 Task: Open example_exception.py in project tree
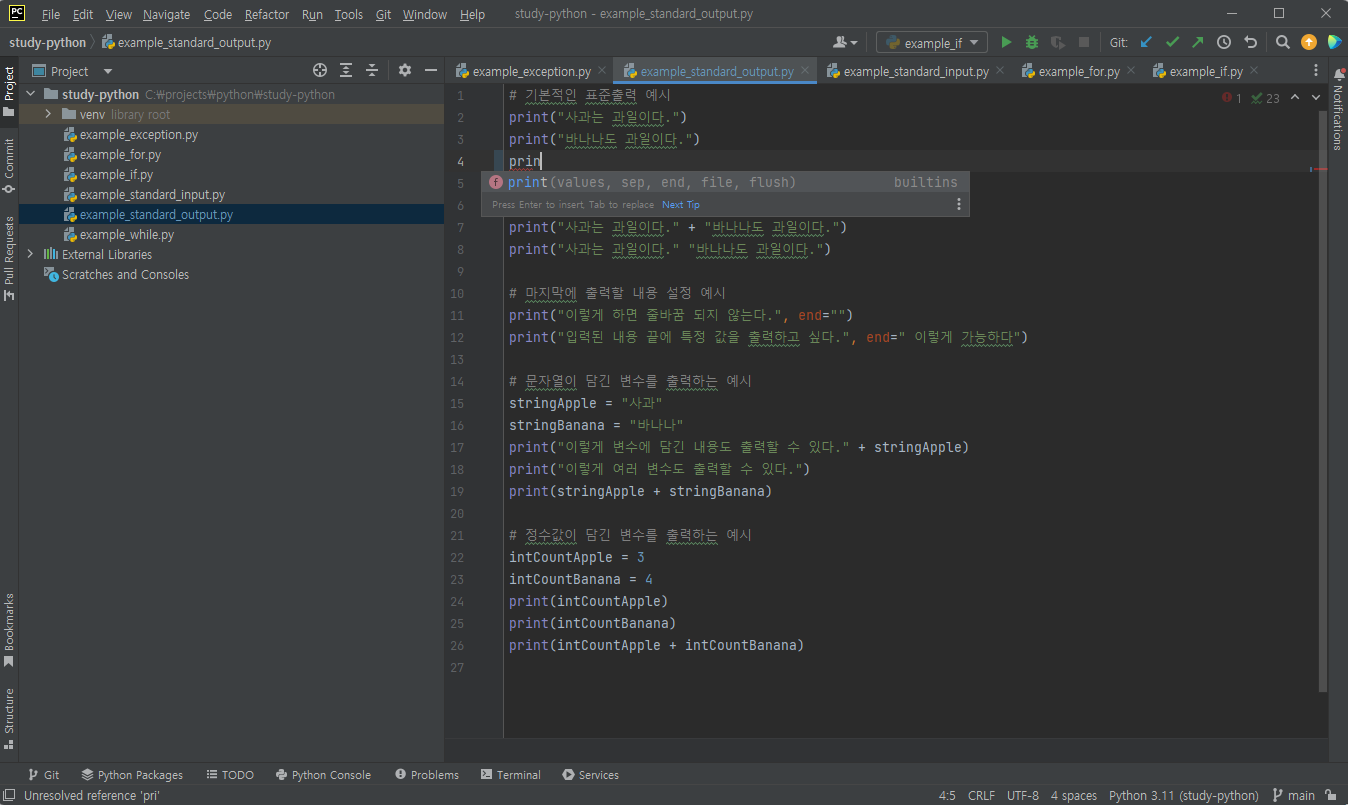[x=139, y=134]
